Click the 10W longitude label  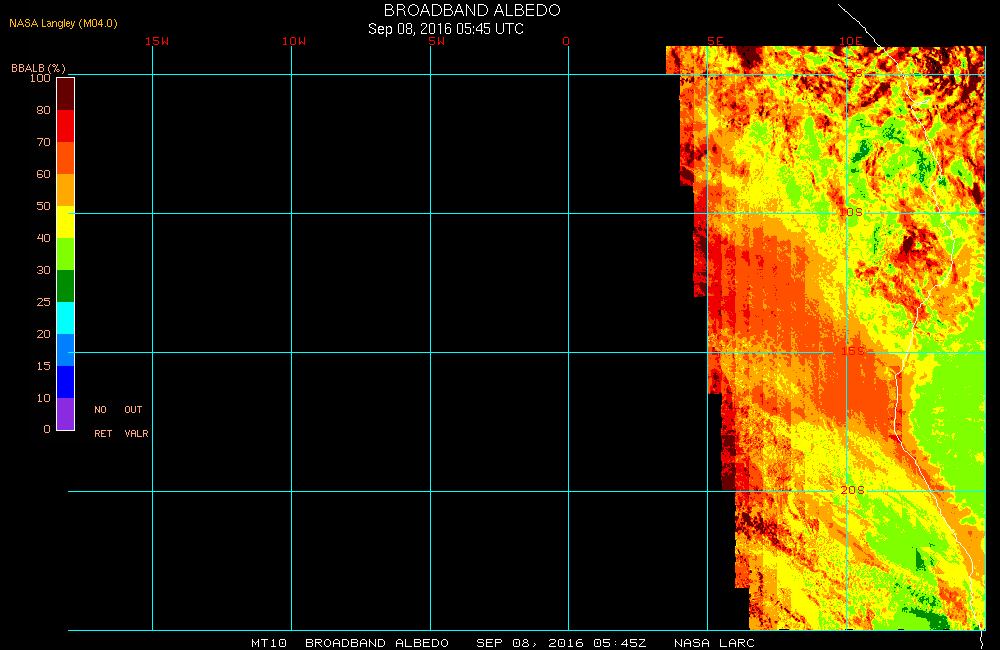point(294,41)
